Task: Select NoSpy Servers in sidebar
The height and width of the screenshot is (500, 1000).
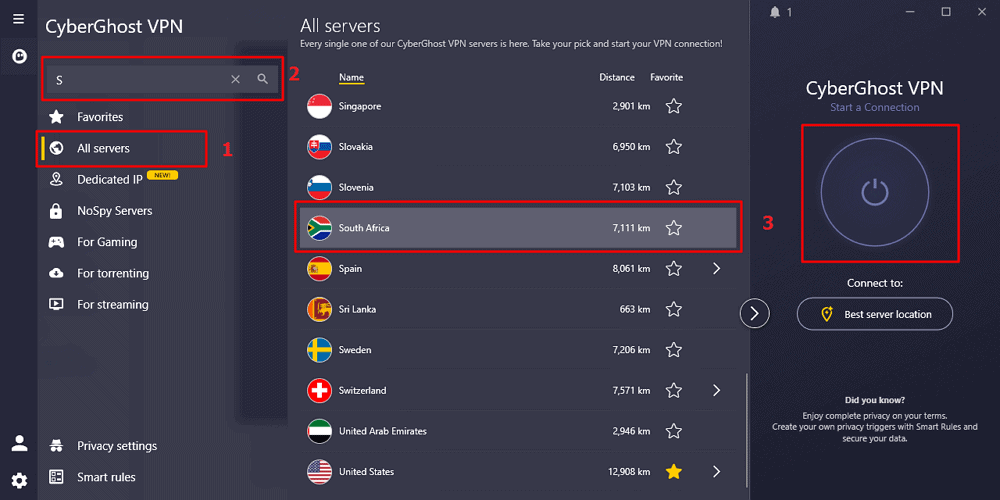Action: pyautogui.click(x=114, y=211)
